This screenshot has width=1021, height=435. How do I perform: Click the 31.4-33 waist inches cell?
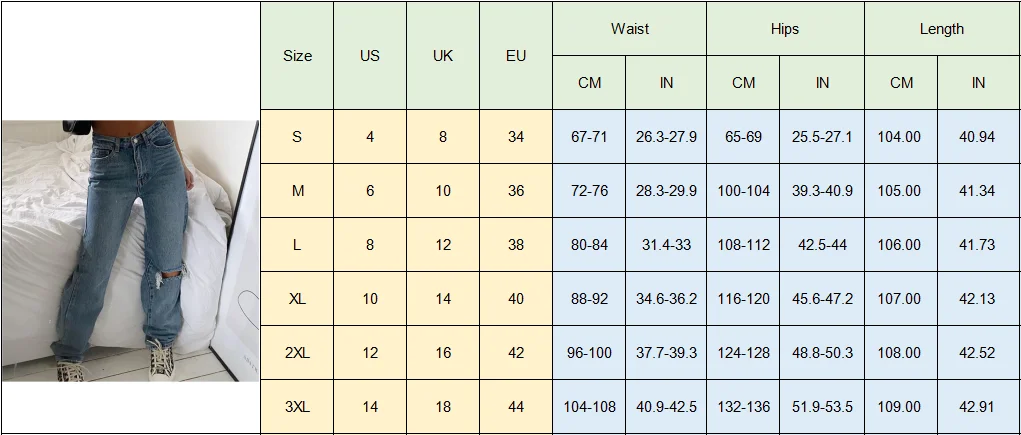click(x=666, y=245)
